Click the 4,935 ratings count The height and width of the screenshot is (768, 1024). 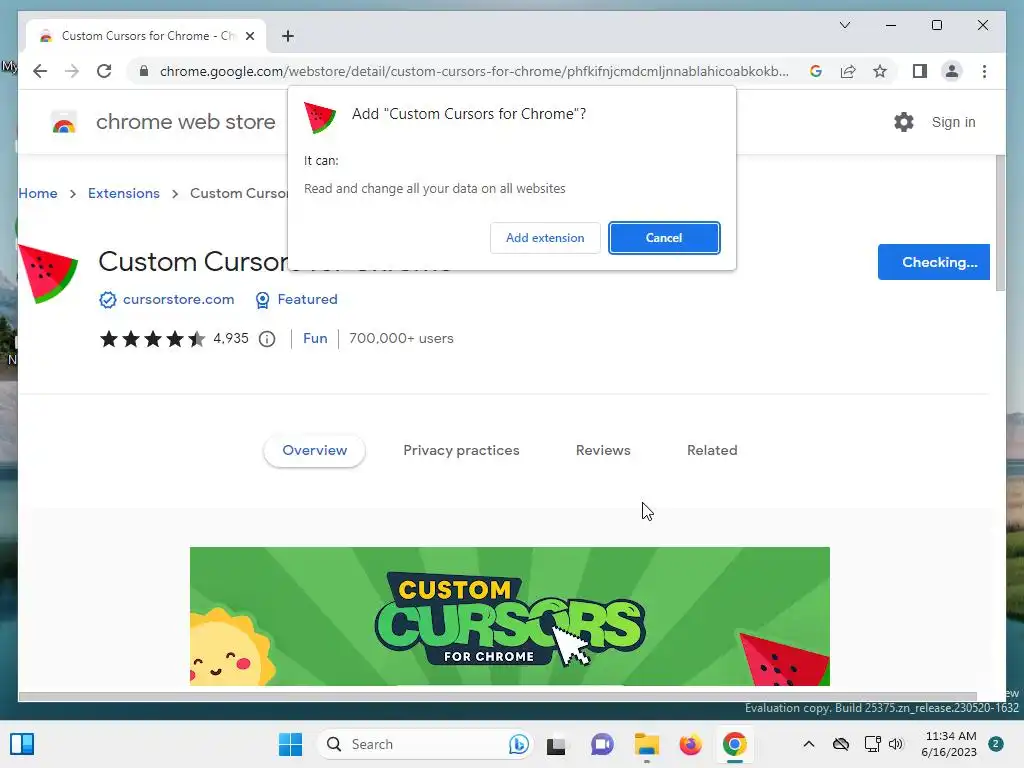[x=231, y=338]
